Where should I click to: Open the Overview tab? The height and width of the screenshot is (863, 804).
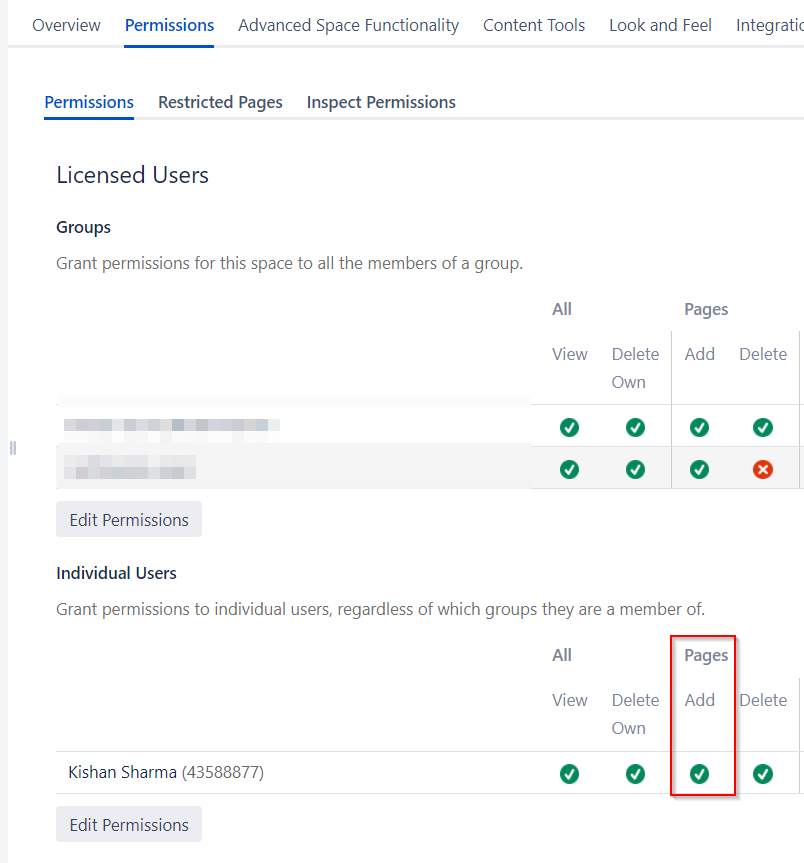tap(66, 25)
